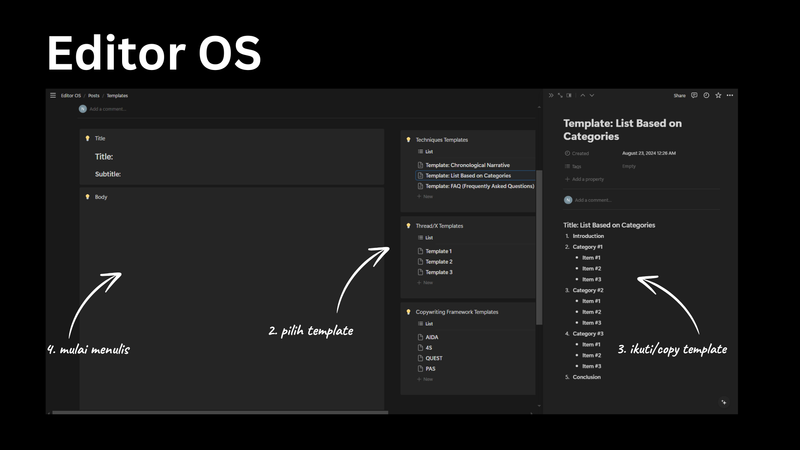This screenshot has height=450, width=800.
Task: Click the Share button
Action: coord(680,95)
